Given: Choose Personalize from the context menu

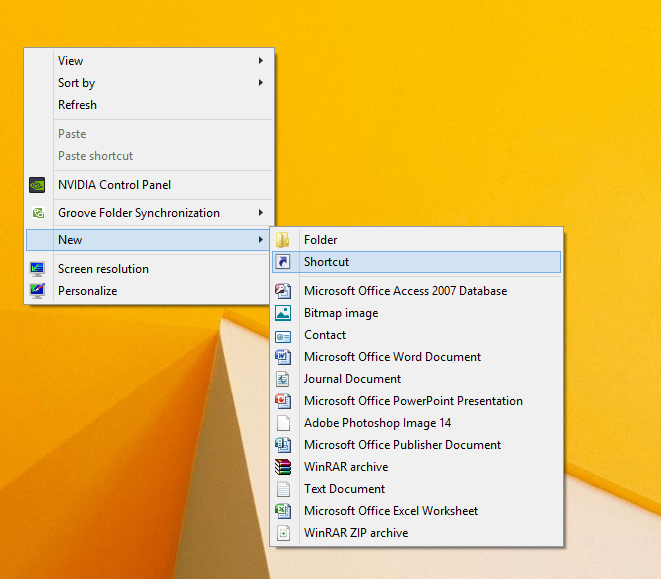Looking at the screenshot, I should coord(149,291).
